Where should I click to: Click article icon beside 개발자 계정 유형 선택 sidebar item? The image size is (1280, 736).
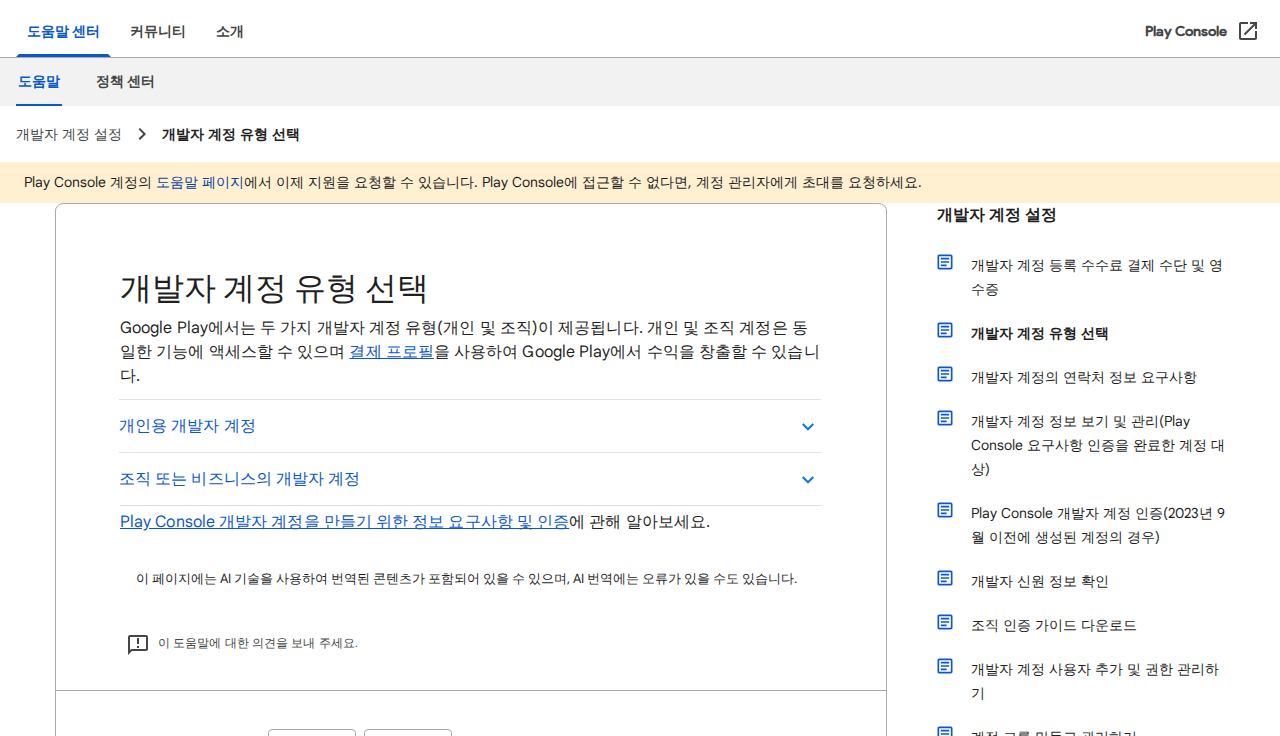pyautogui.click(x=945, y=330)
